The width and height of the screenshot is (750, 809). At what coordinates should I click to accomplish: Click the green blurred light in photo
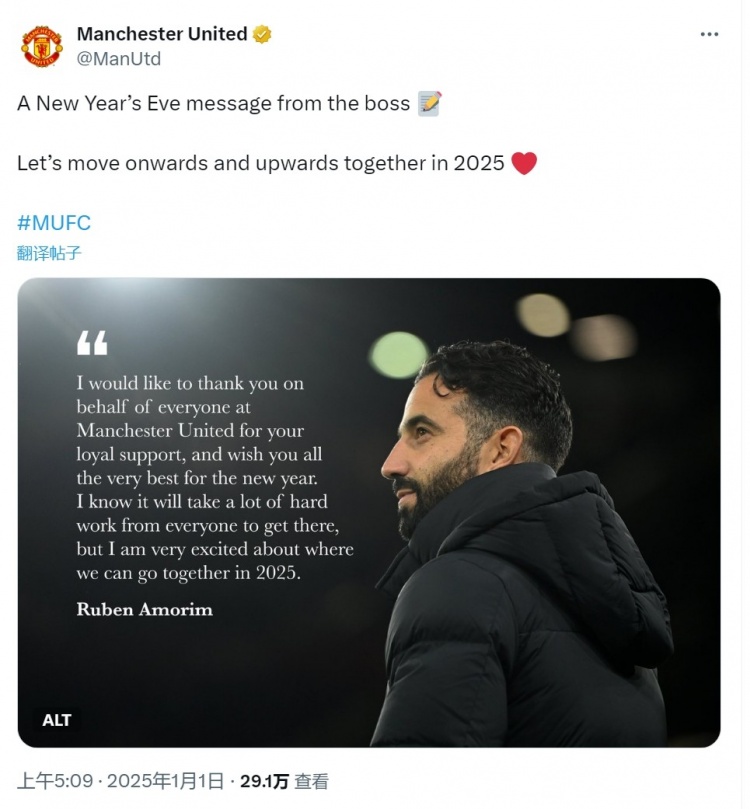point(398,354)
